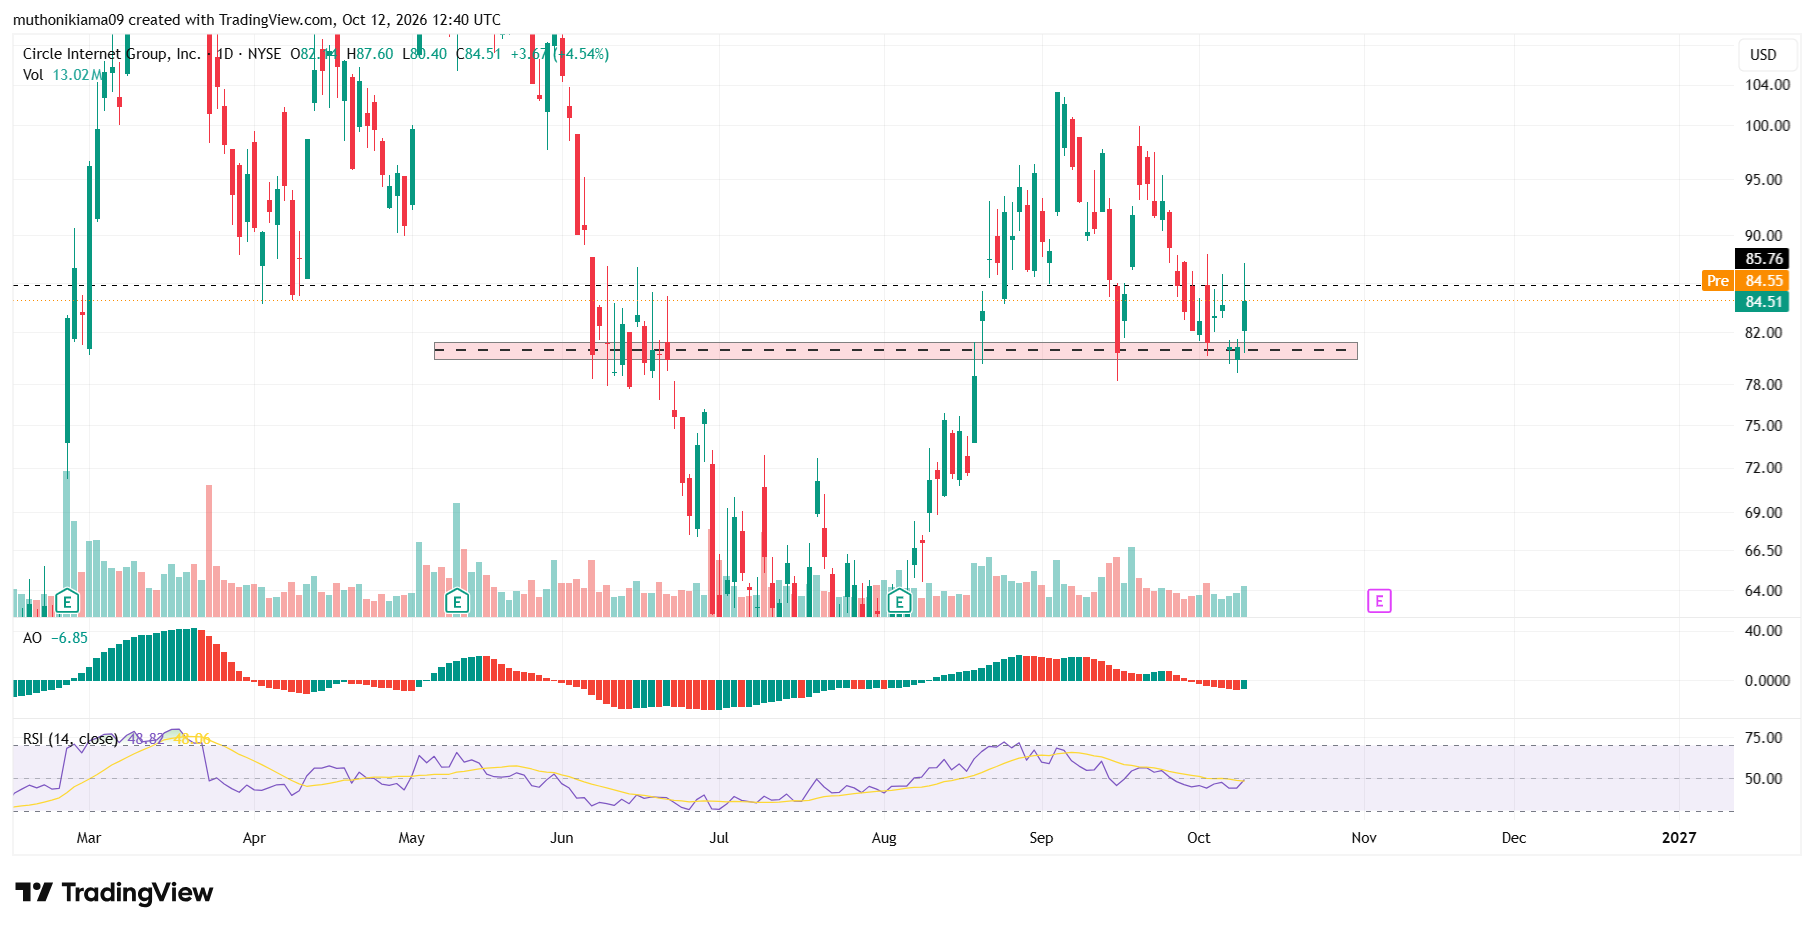Click the NYSE exchange label in the header
Screen dimensions: 1814x930
click(x=264, y=54)
